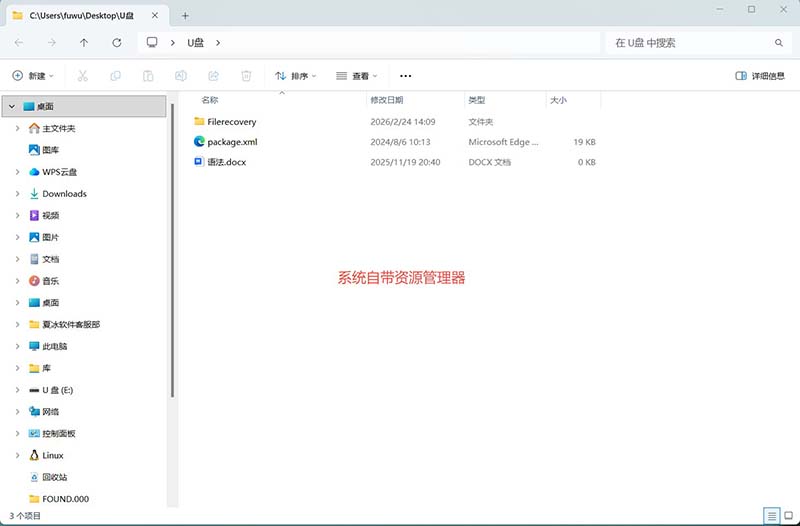Click the Delete trash can icon
Screen dimensions: 800x526
pos(246,76)
